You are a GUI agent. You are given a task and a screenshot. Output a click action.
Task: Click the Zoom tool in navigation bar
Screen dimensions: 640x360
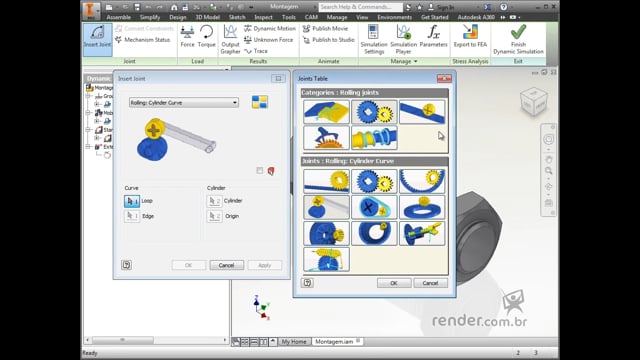548,171
